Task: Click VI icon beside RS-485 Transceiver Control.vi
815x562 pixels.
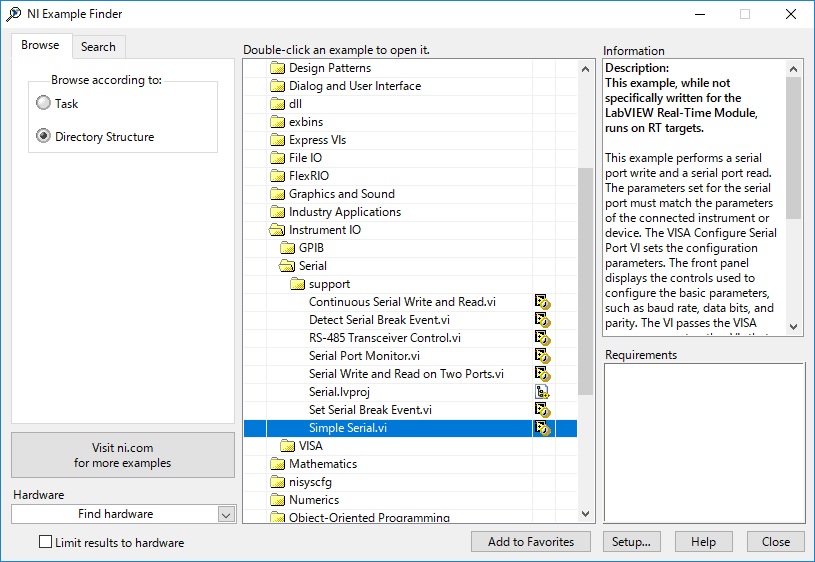Action: pyautogui.click(x=543, y=338)
